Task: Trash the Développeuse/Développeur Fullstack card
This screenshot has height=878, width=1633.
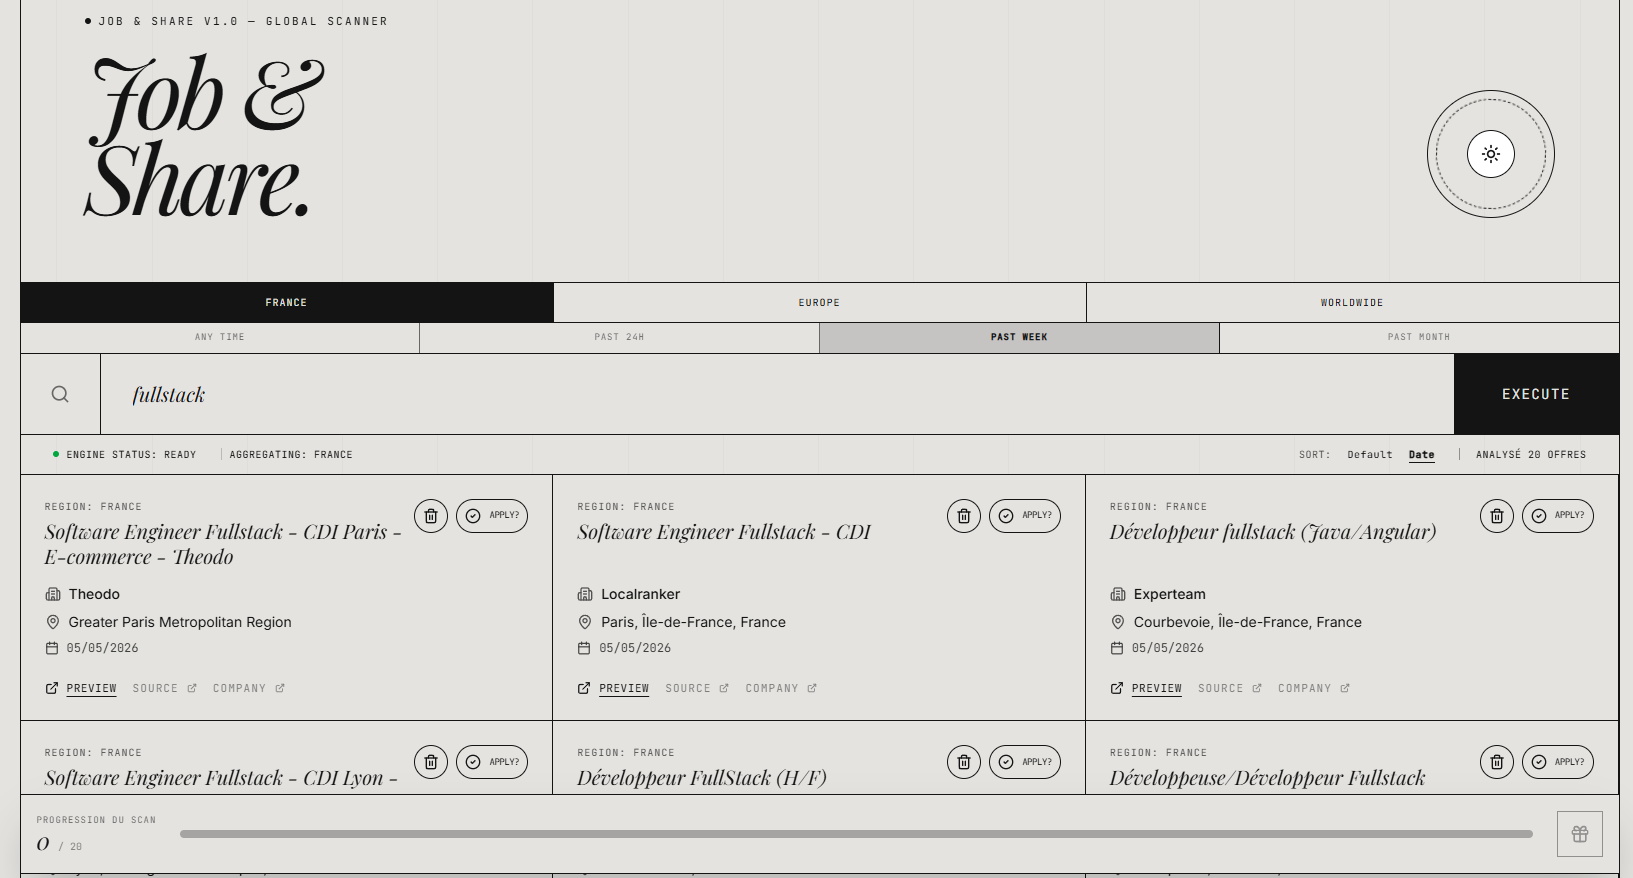Action: click(1497, 762)
